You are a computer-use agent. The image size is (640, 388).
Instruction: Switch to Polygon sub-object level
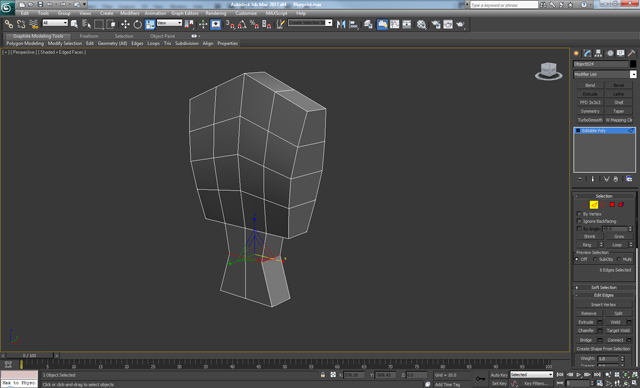(612, 204)
